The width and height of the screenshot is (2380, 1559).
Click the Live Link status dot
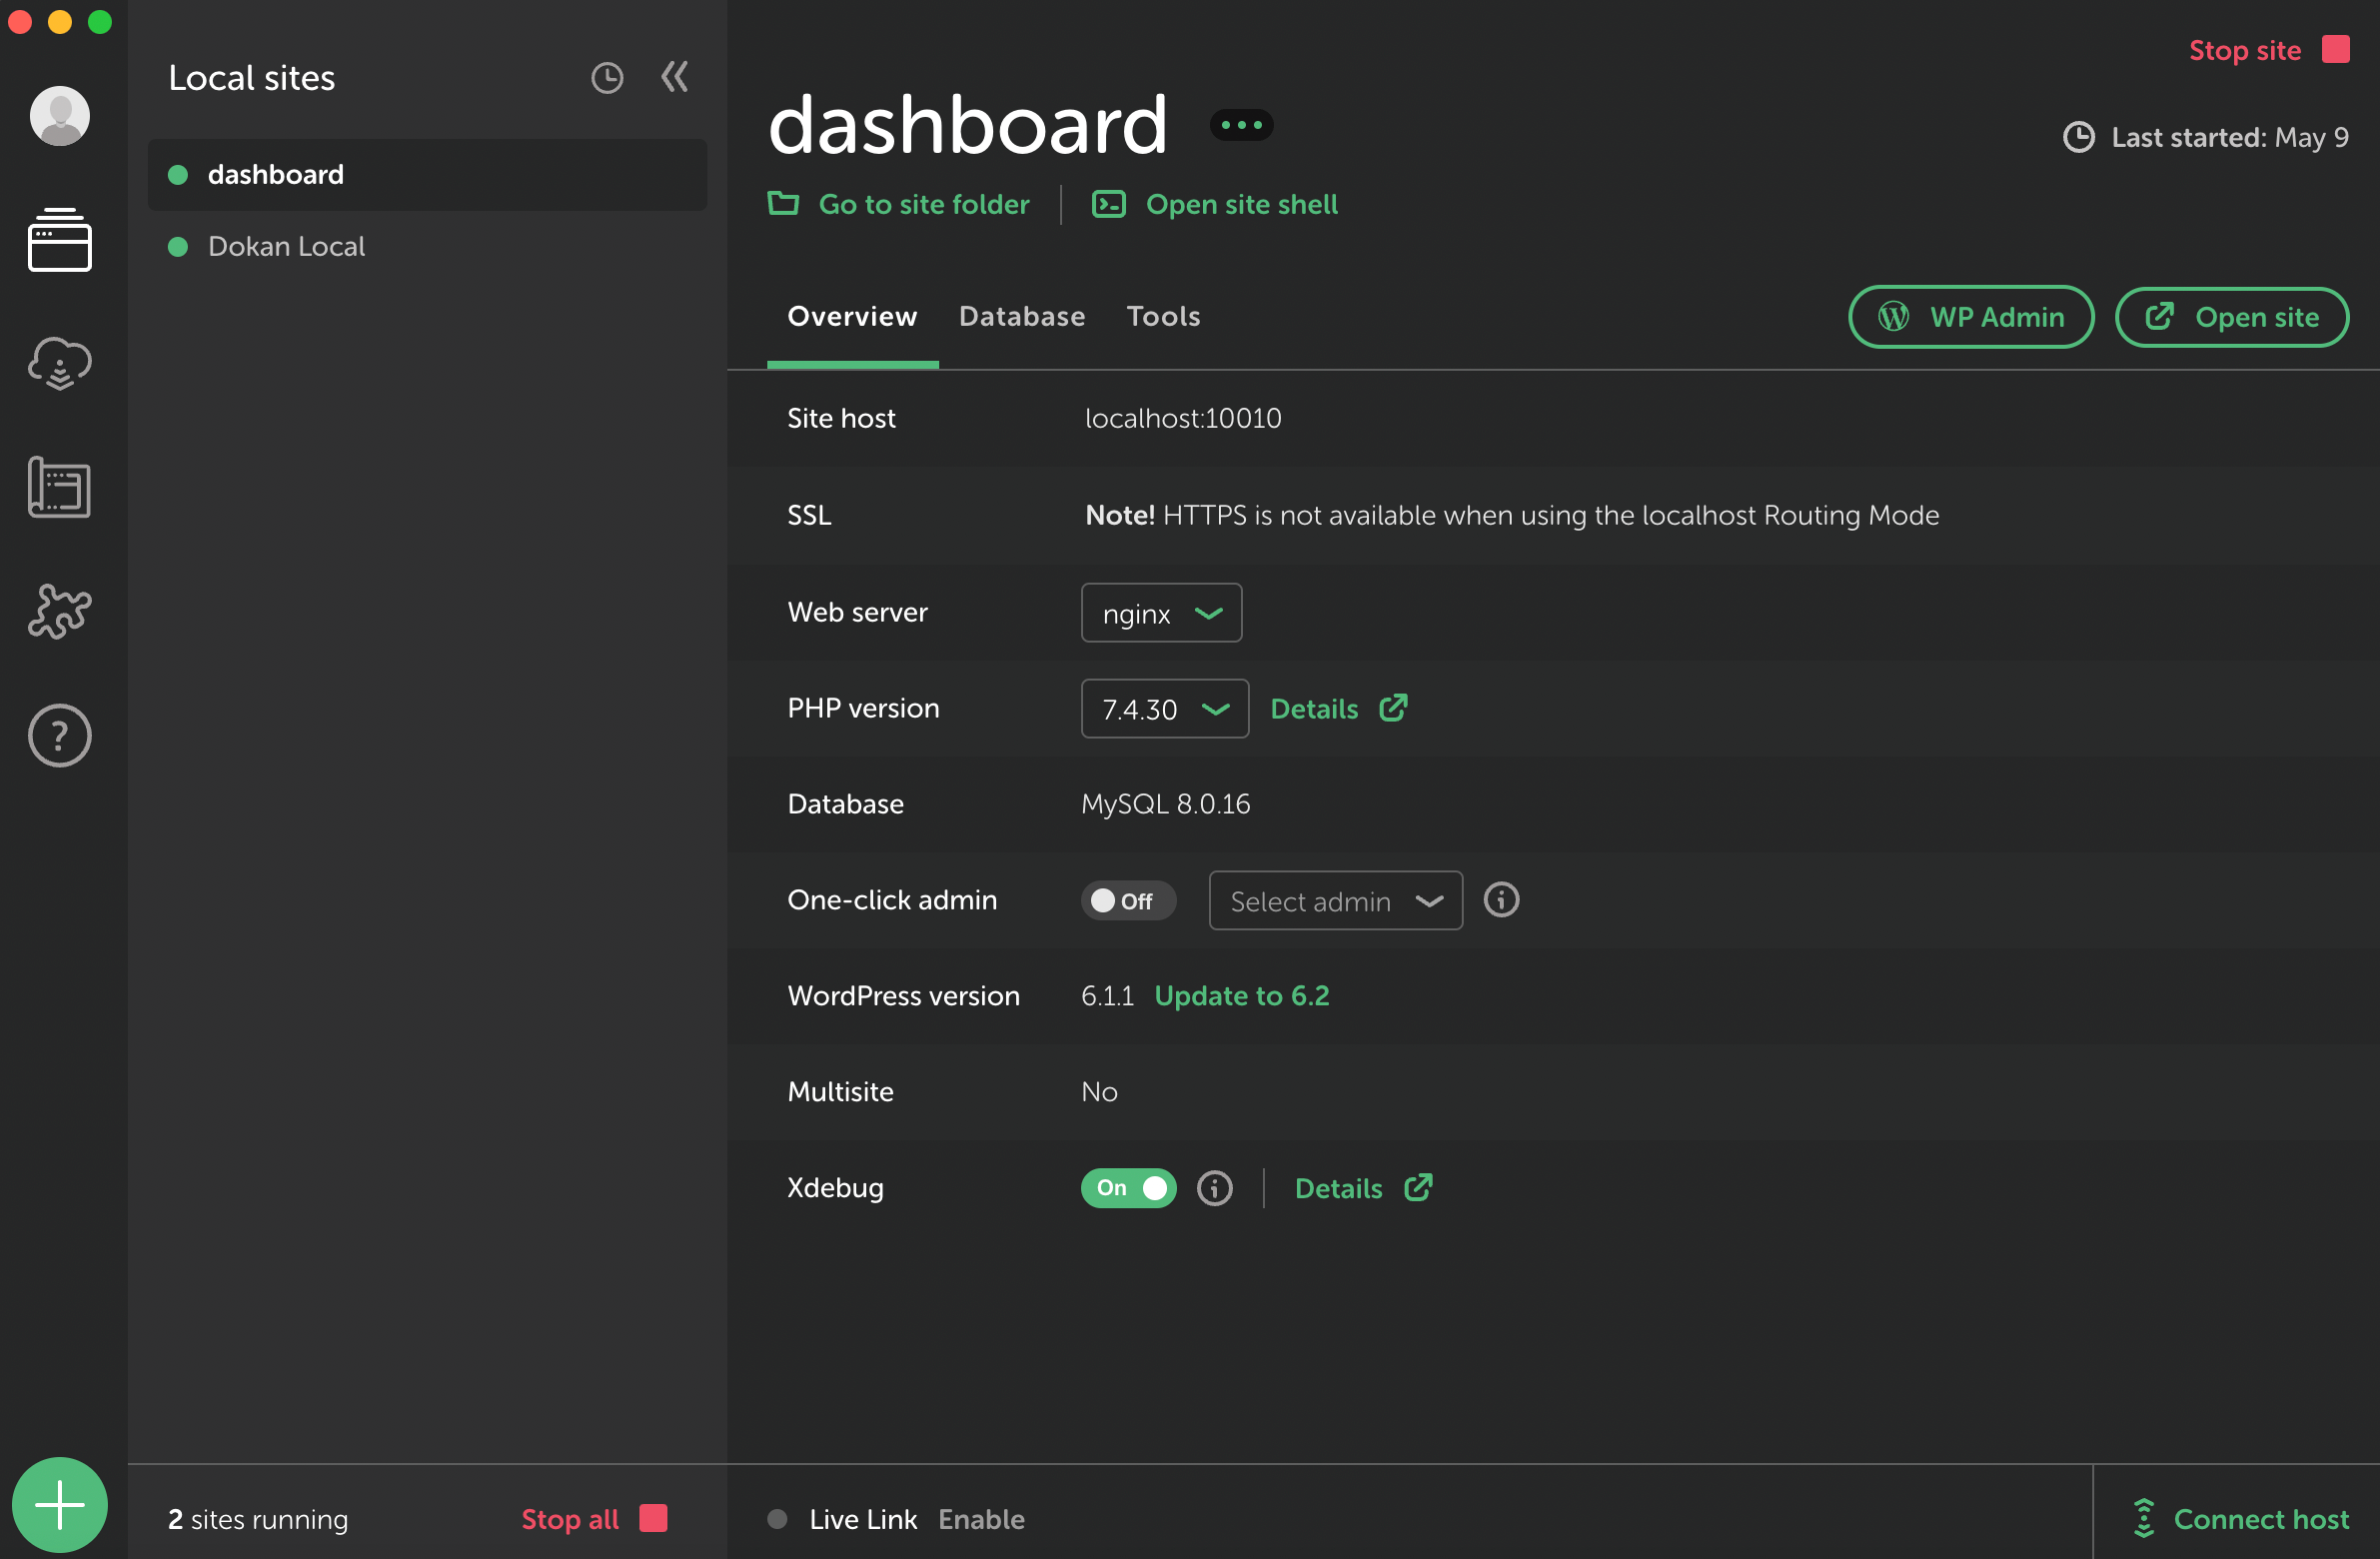[x=777, y=1519]
